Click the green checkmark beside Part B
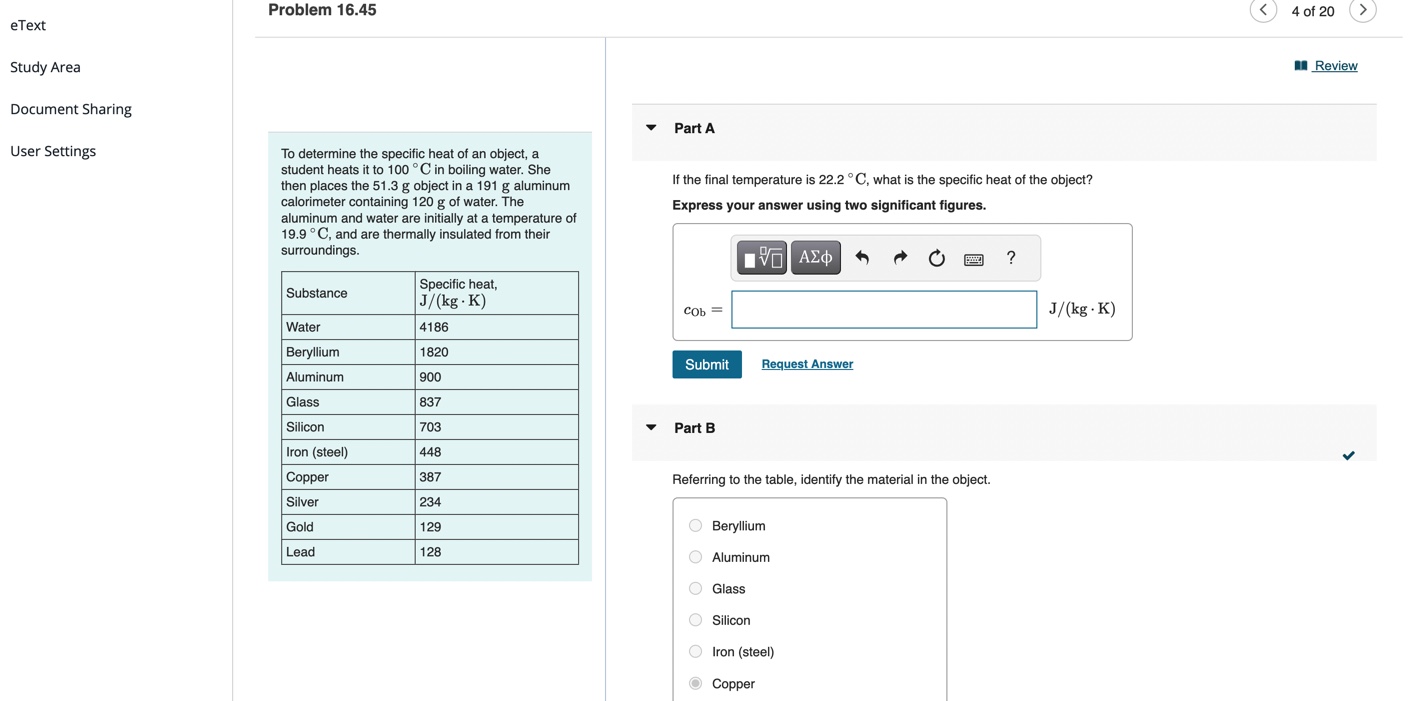The width and height of the screenshot is (1416, 701). (x=1348, y=455)
